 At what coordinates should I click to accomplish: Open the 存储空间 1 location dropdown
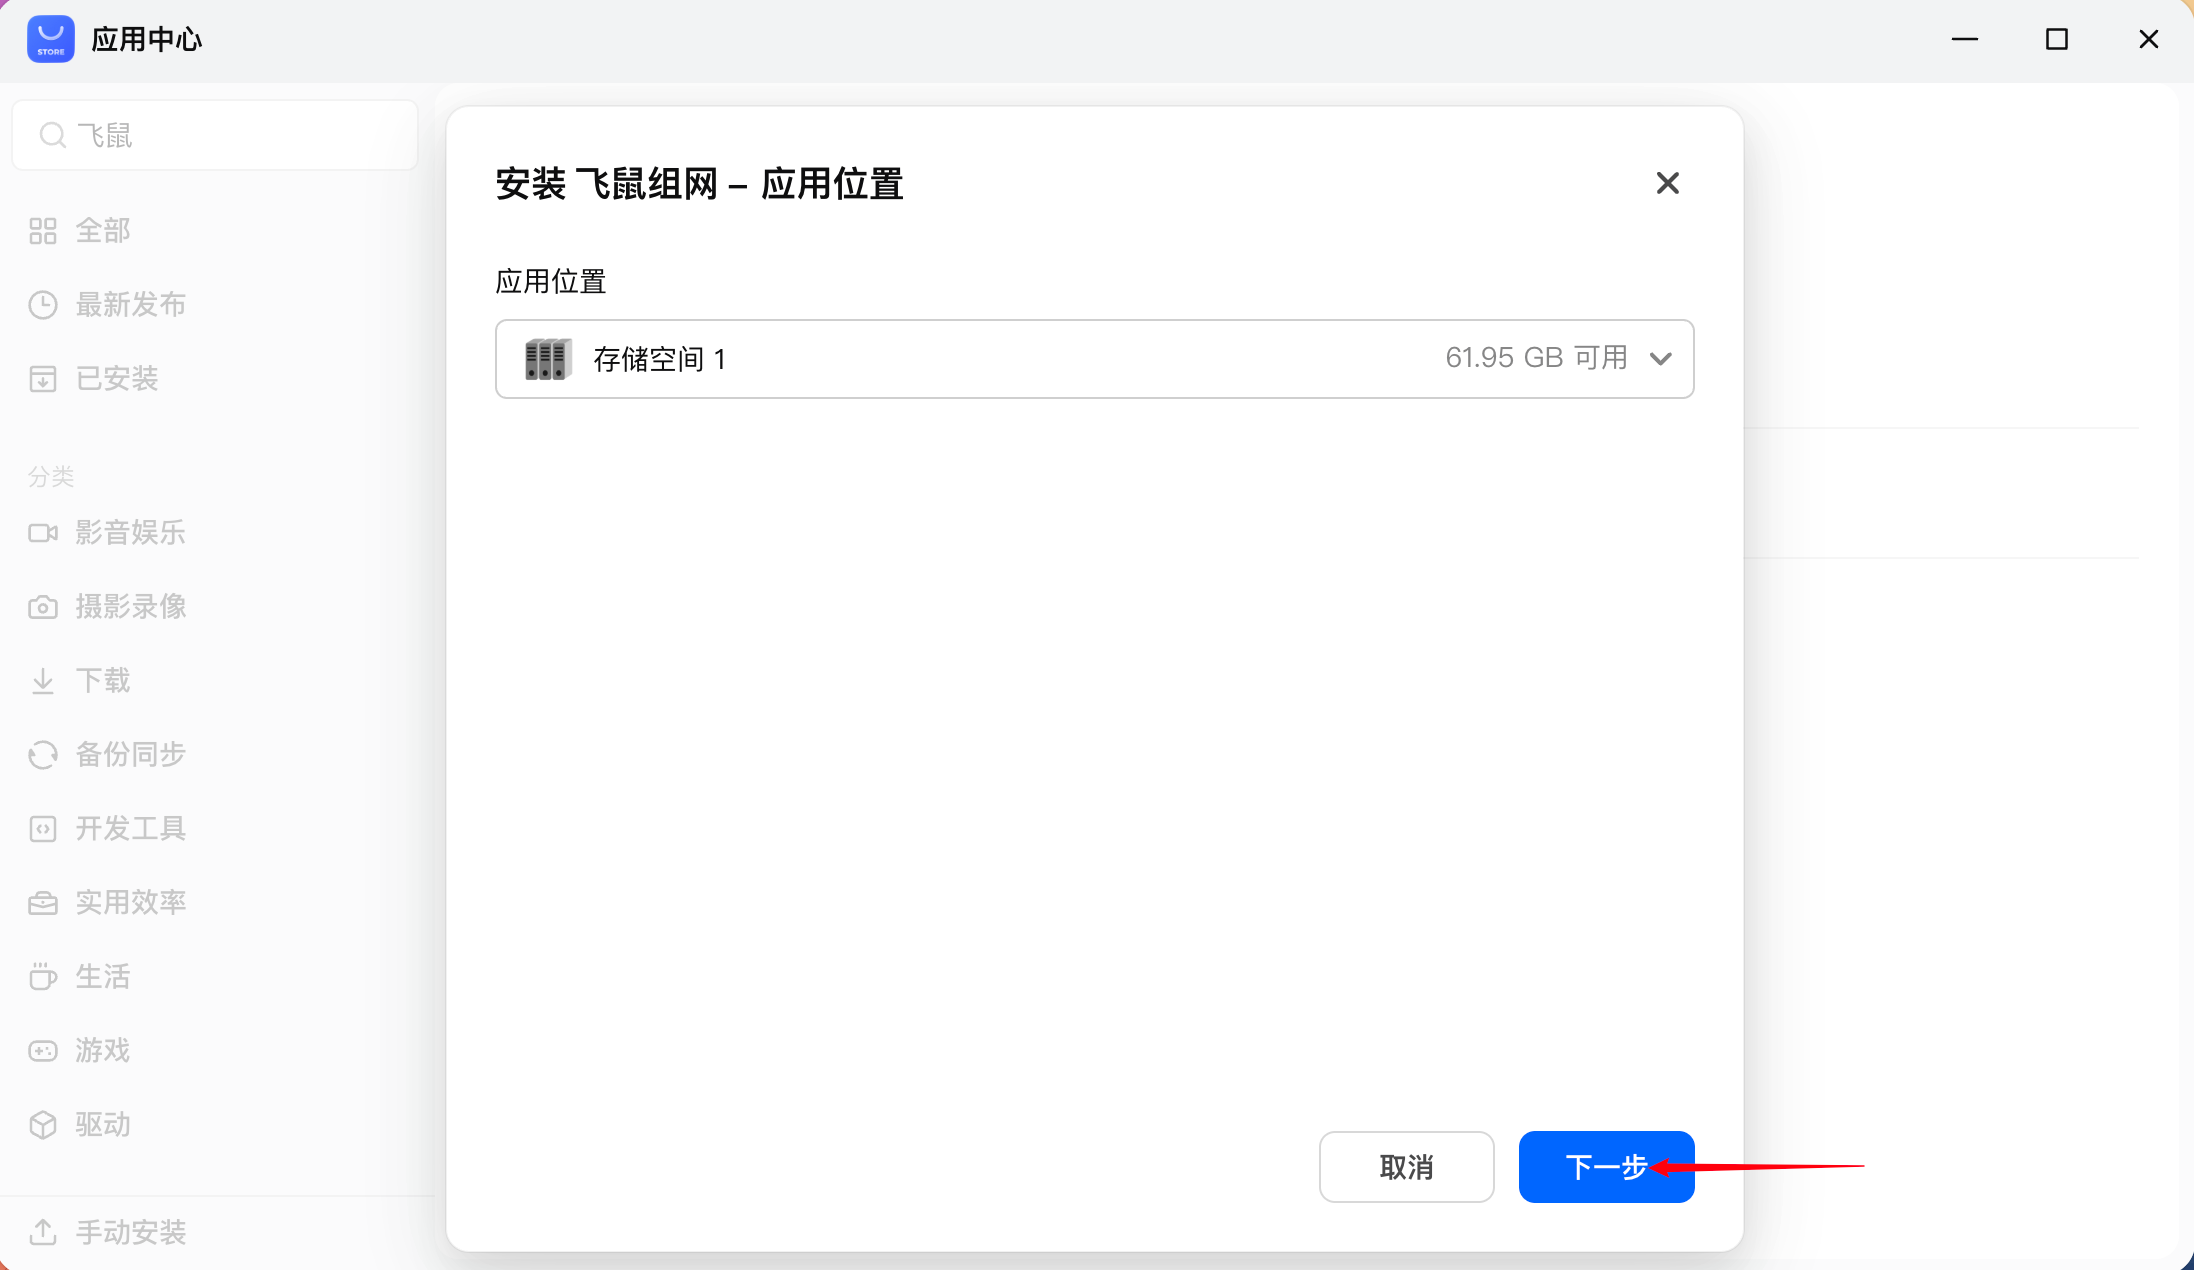click(x=1095, y=359)
